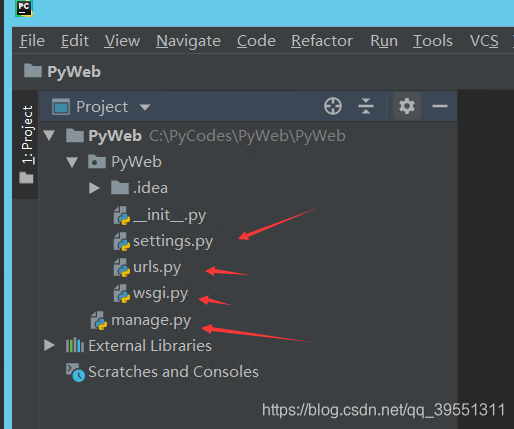Expand the External Libraries node
The height and width of the screenshot is (429, 514).
pyautogui.click(x=49, y=345)
